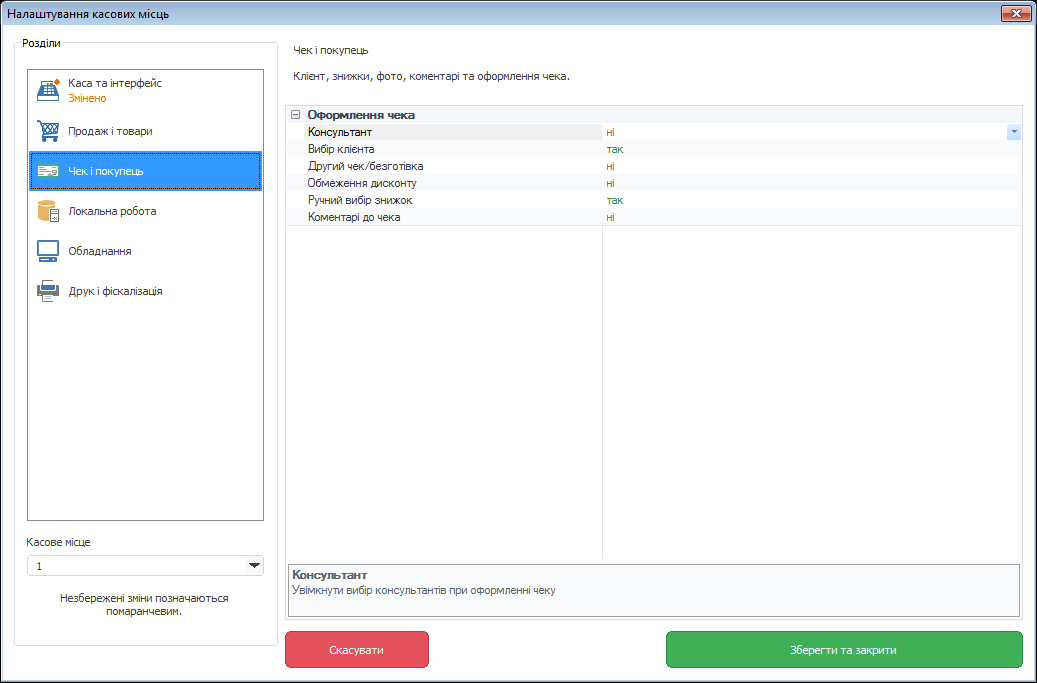Collapse the Оформлення чека group
Image resolution: width=1037 pixels, height=683 pixels.
click(296, 114)
